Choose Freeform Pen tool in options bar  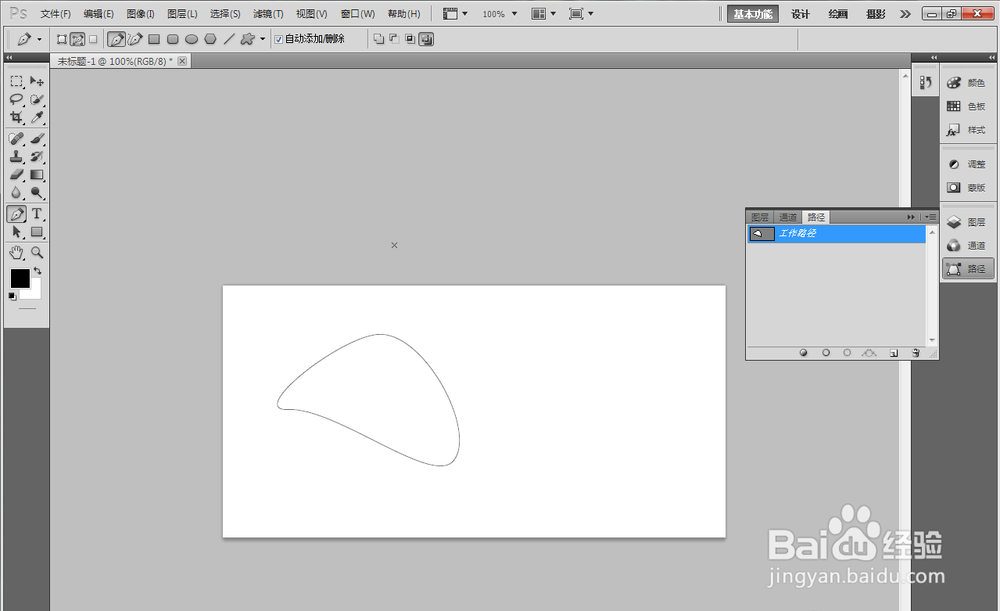point(135,40)
